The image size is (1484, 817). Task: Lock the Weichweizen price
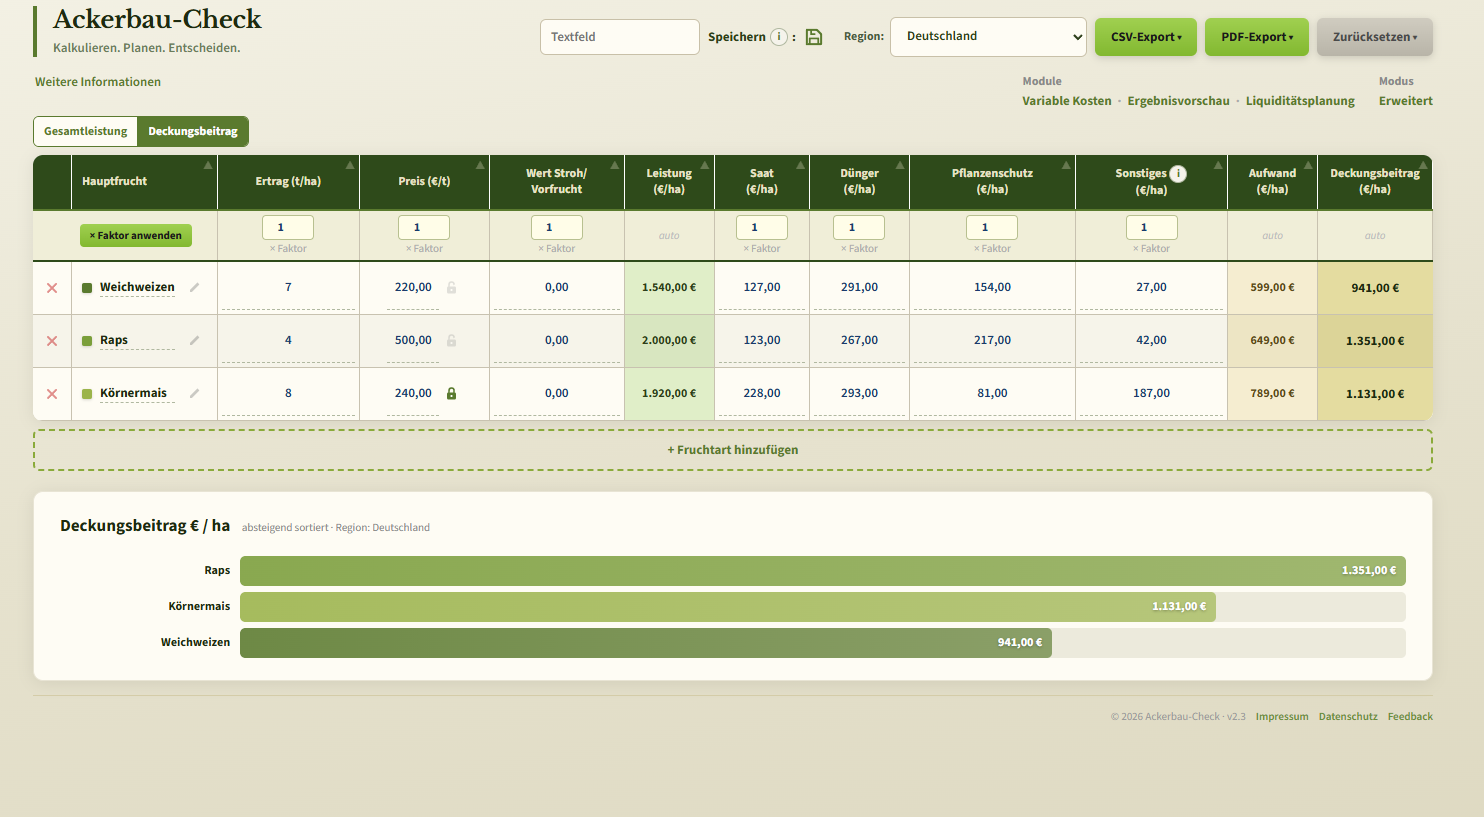[451, 287]
